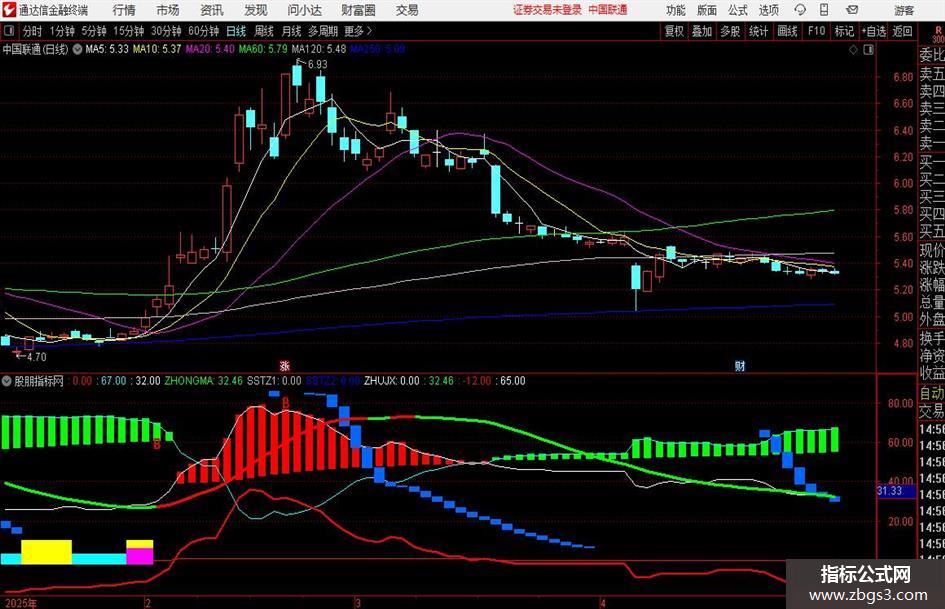Switch to the 分时 period tab
The image size is (945, 609).
pyautogui.click(x=33, y=31)
